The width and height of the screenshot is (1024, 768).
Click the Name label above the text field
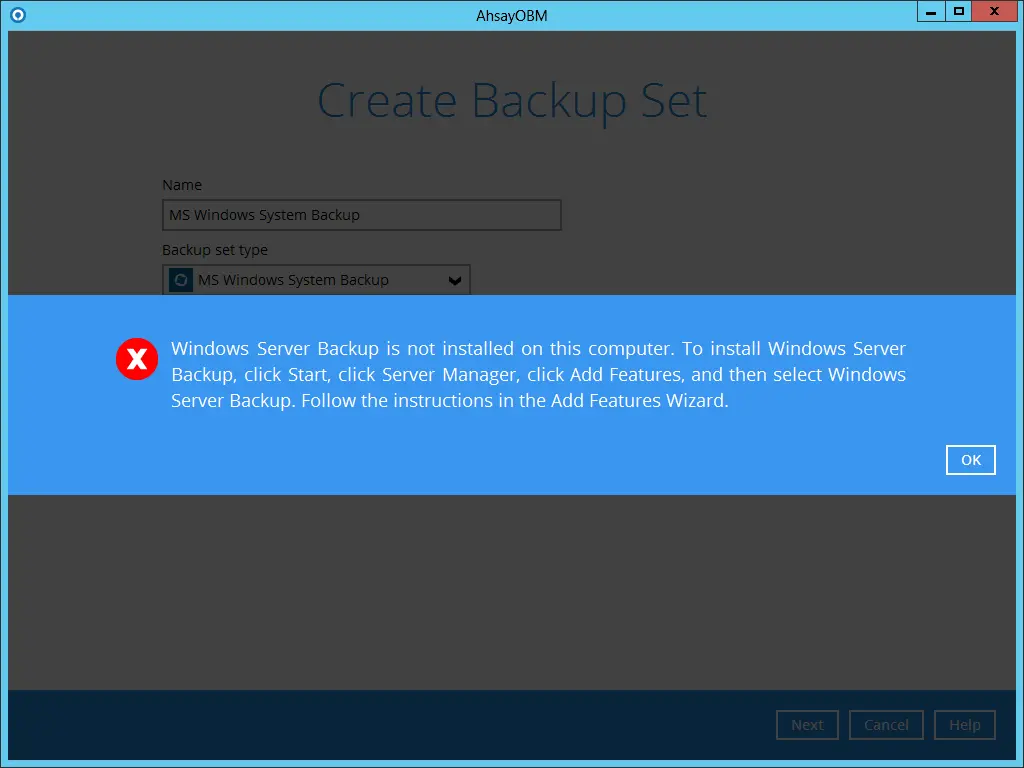pyautogui.click(x=181, y=184)
